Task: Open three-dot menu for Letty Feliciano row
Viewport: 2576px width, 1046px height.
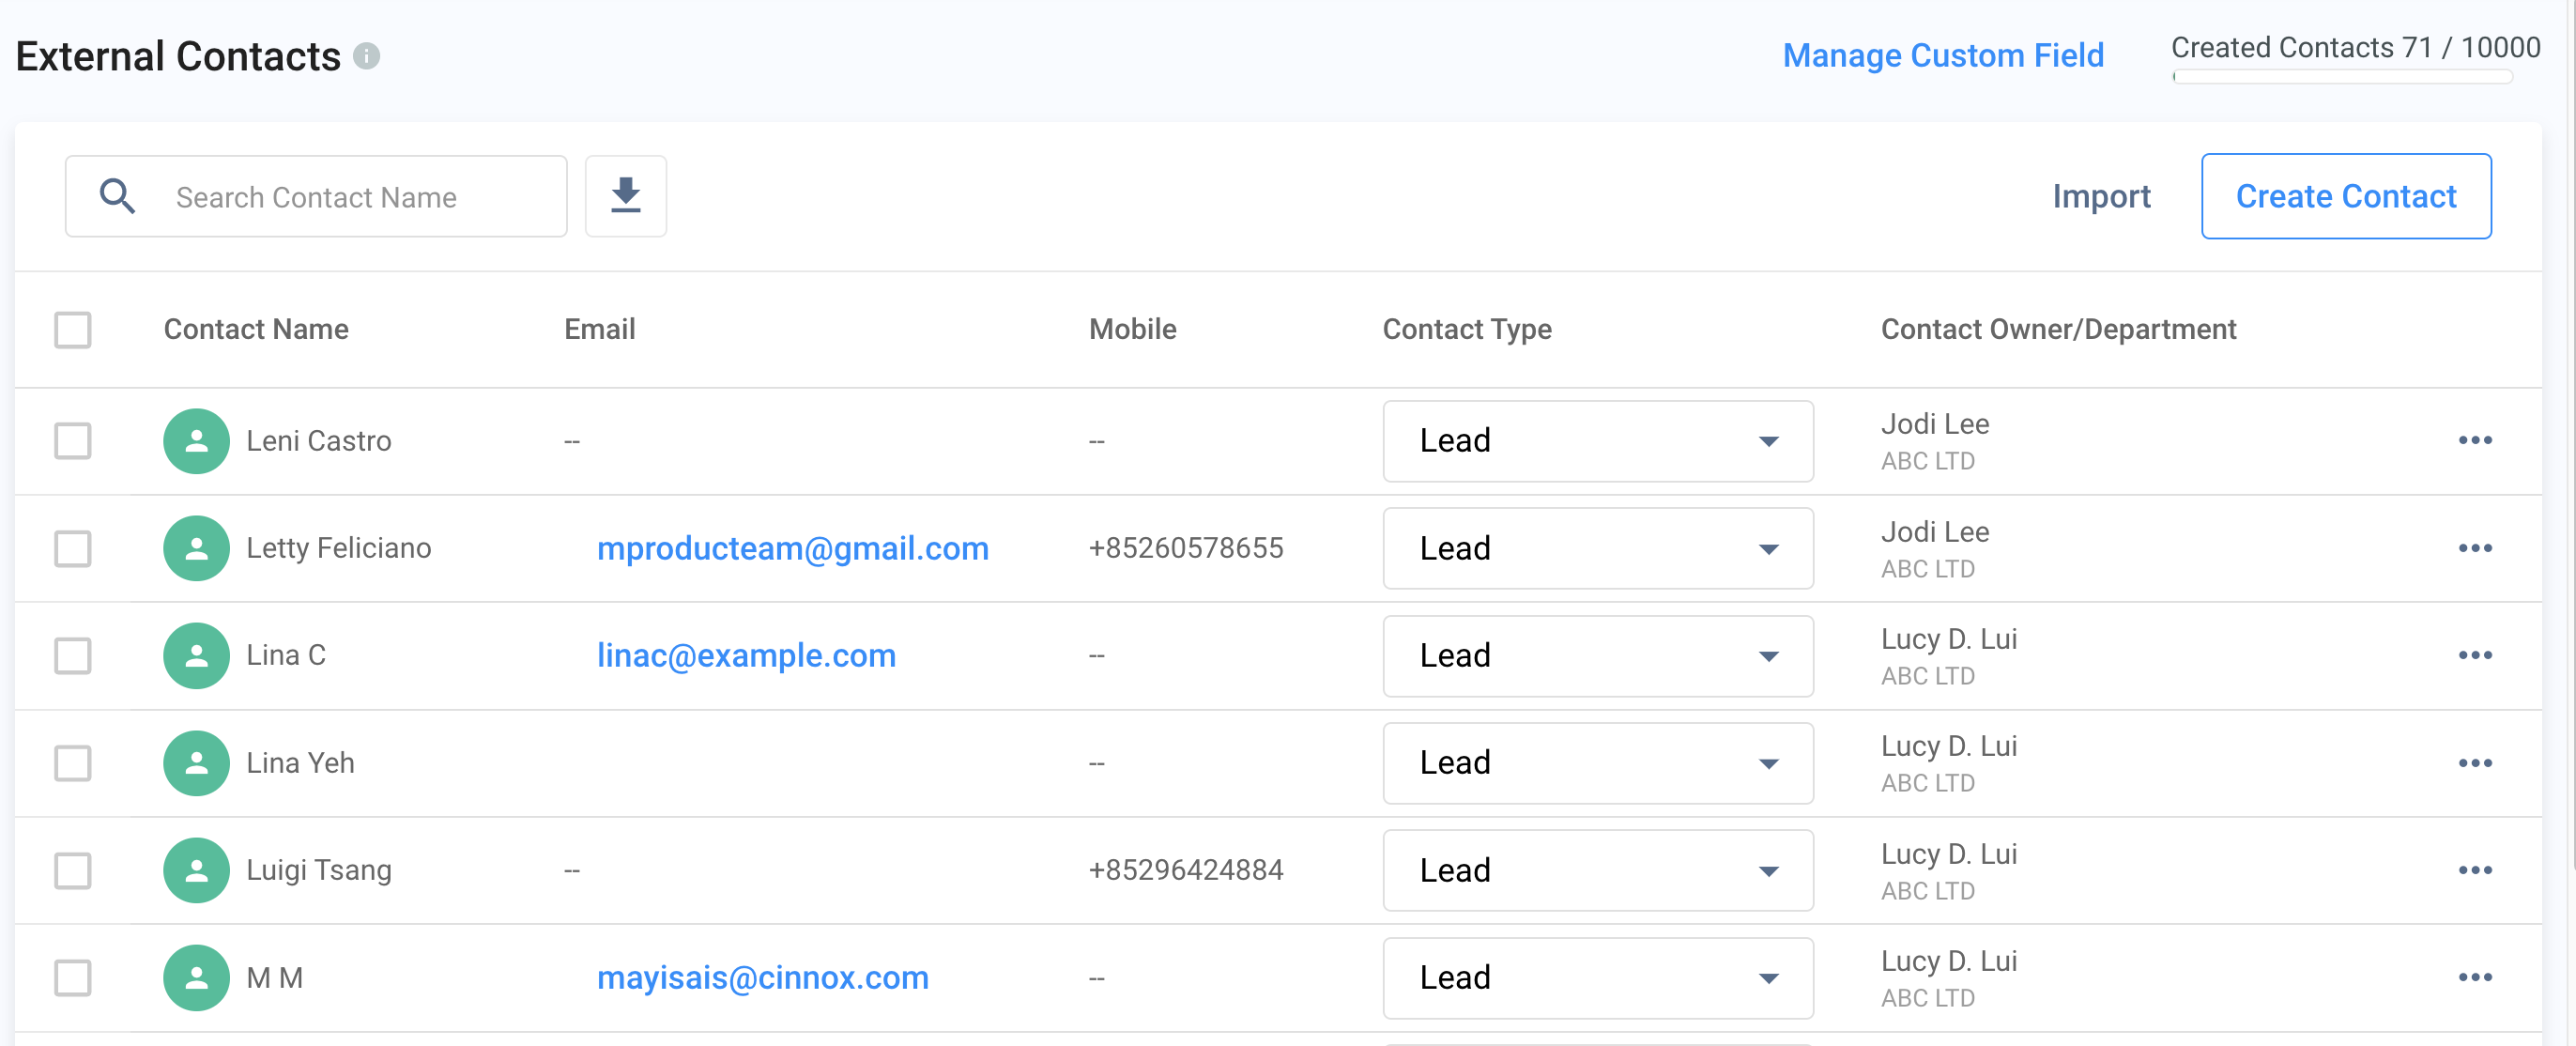Action: click(x=2474, y=548)
